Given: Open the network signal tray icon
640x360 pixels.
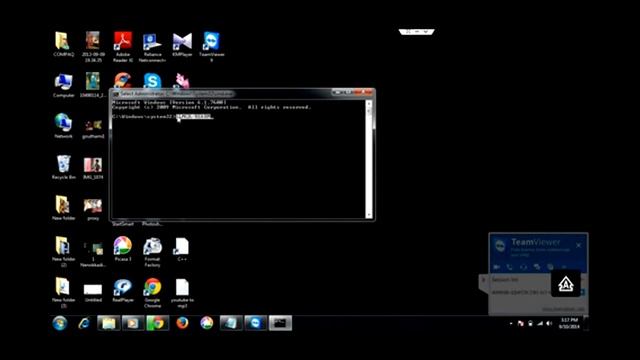Looking at the screenshot, I should click(x=540, y=324).
